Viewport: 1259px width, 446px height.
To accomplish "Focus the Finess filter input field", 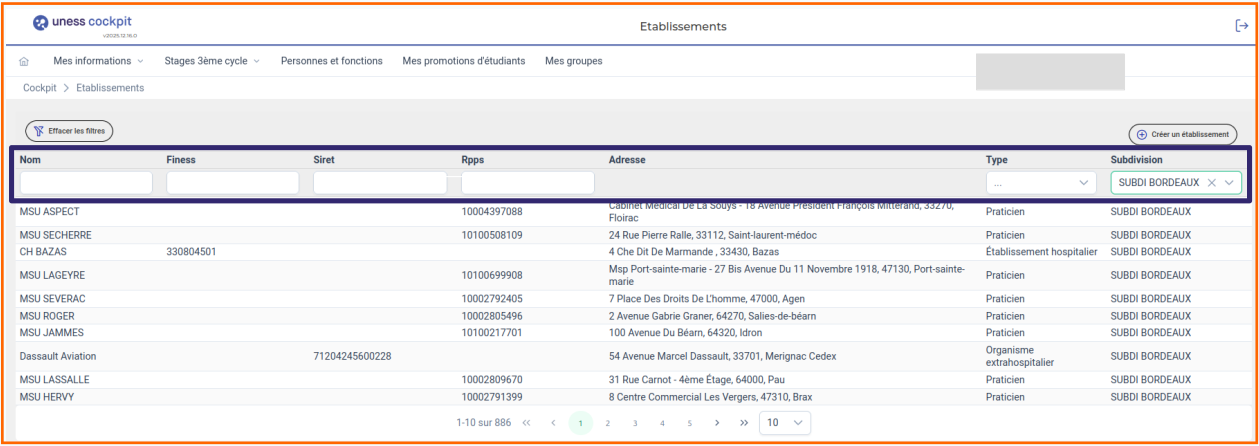I will [232, 183].
